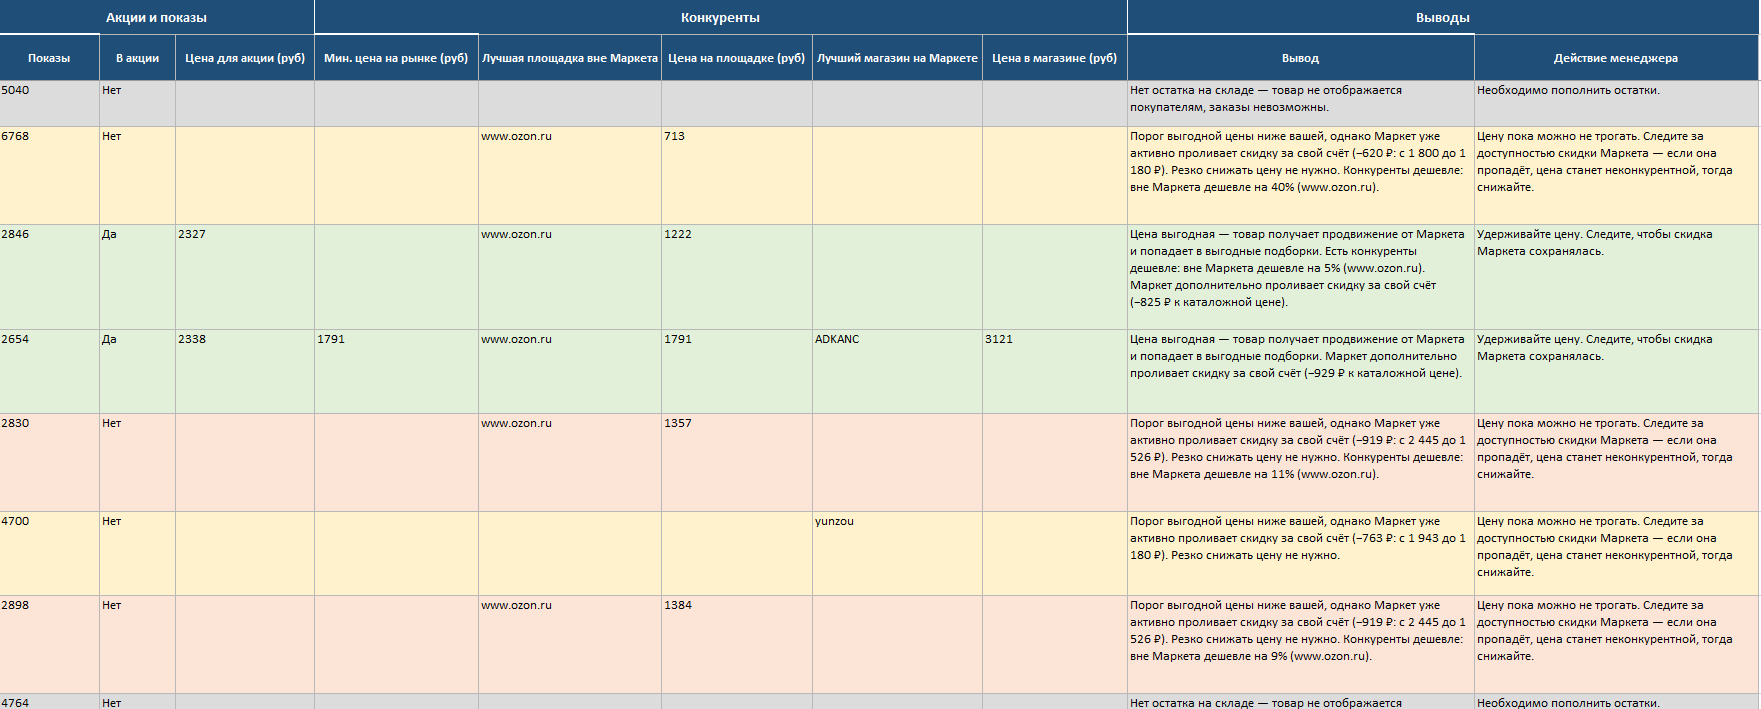Viewport: 1761px width, 709px height.
Task: Click 'Да' in the 2846 row
Action: pyautogui.click(x=137, y=277)
